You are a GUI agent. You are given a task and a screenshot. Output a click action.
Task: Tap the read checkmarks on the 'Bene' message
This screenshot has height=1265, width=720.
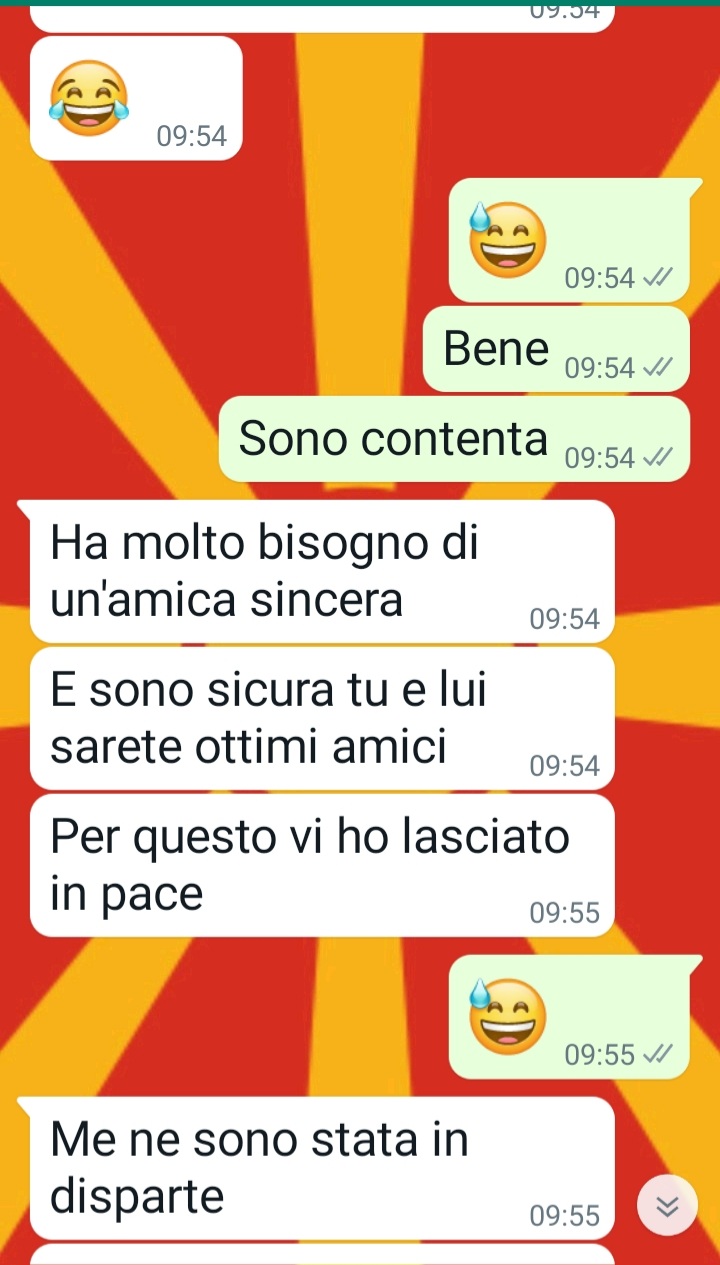(x=658, y=368)
